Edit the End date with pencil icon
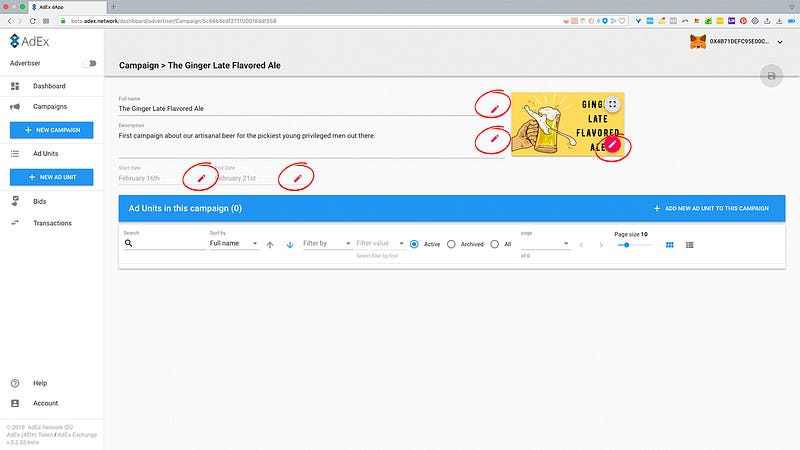This screenshot has width=800, height=450. pos(297,178)
